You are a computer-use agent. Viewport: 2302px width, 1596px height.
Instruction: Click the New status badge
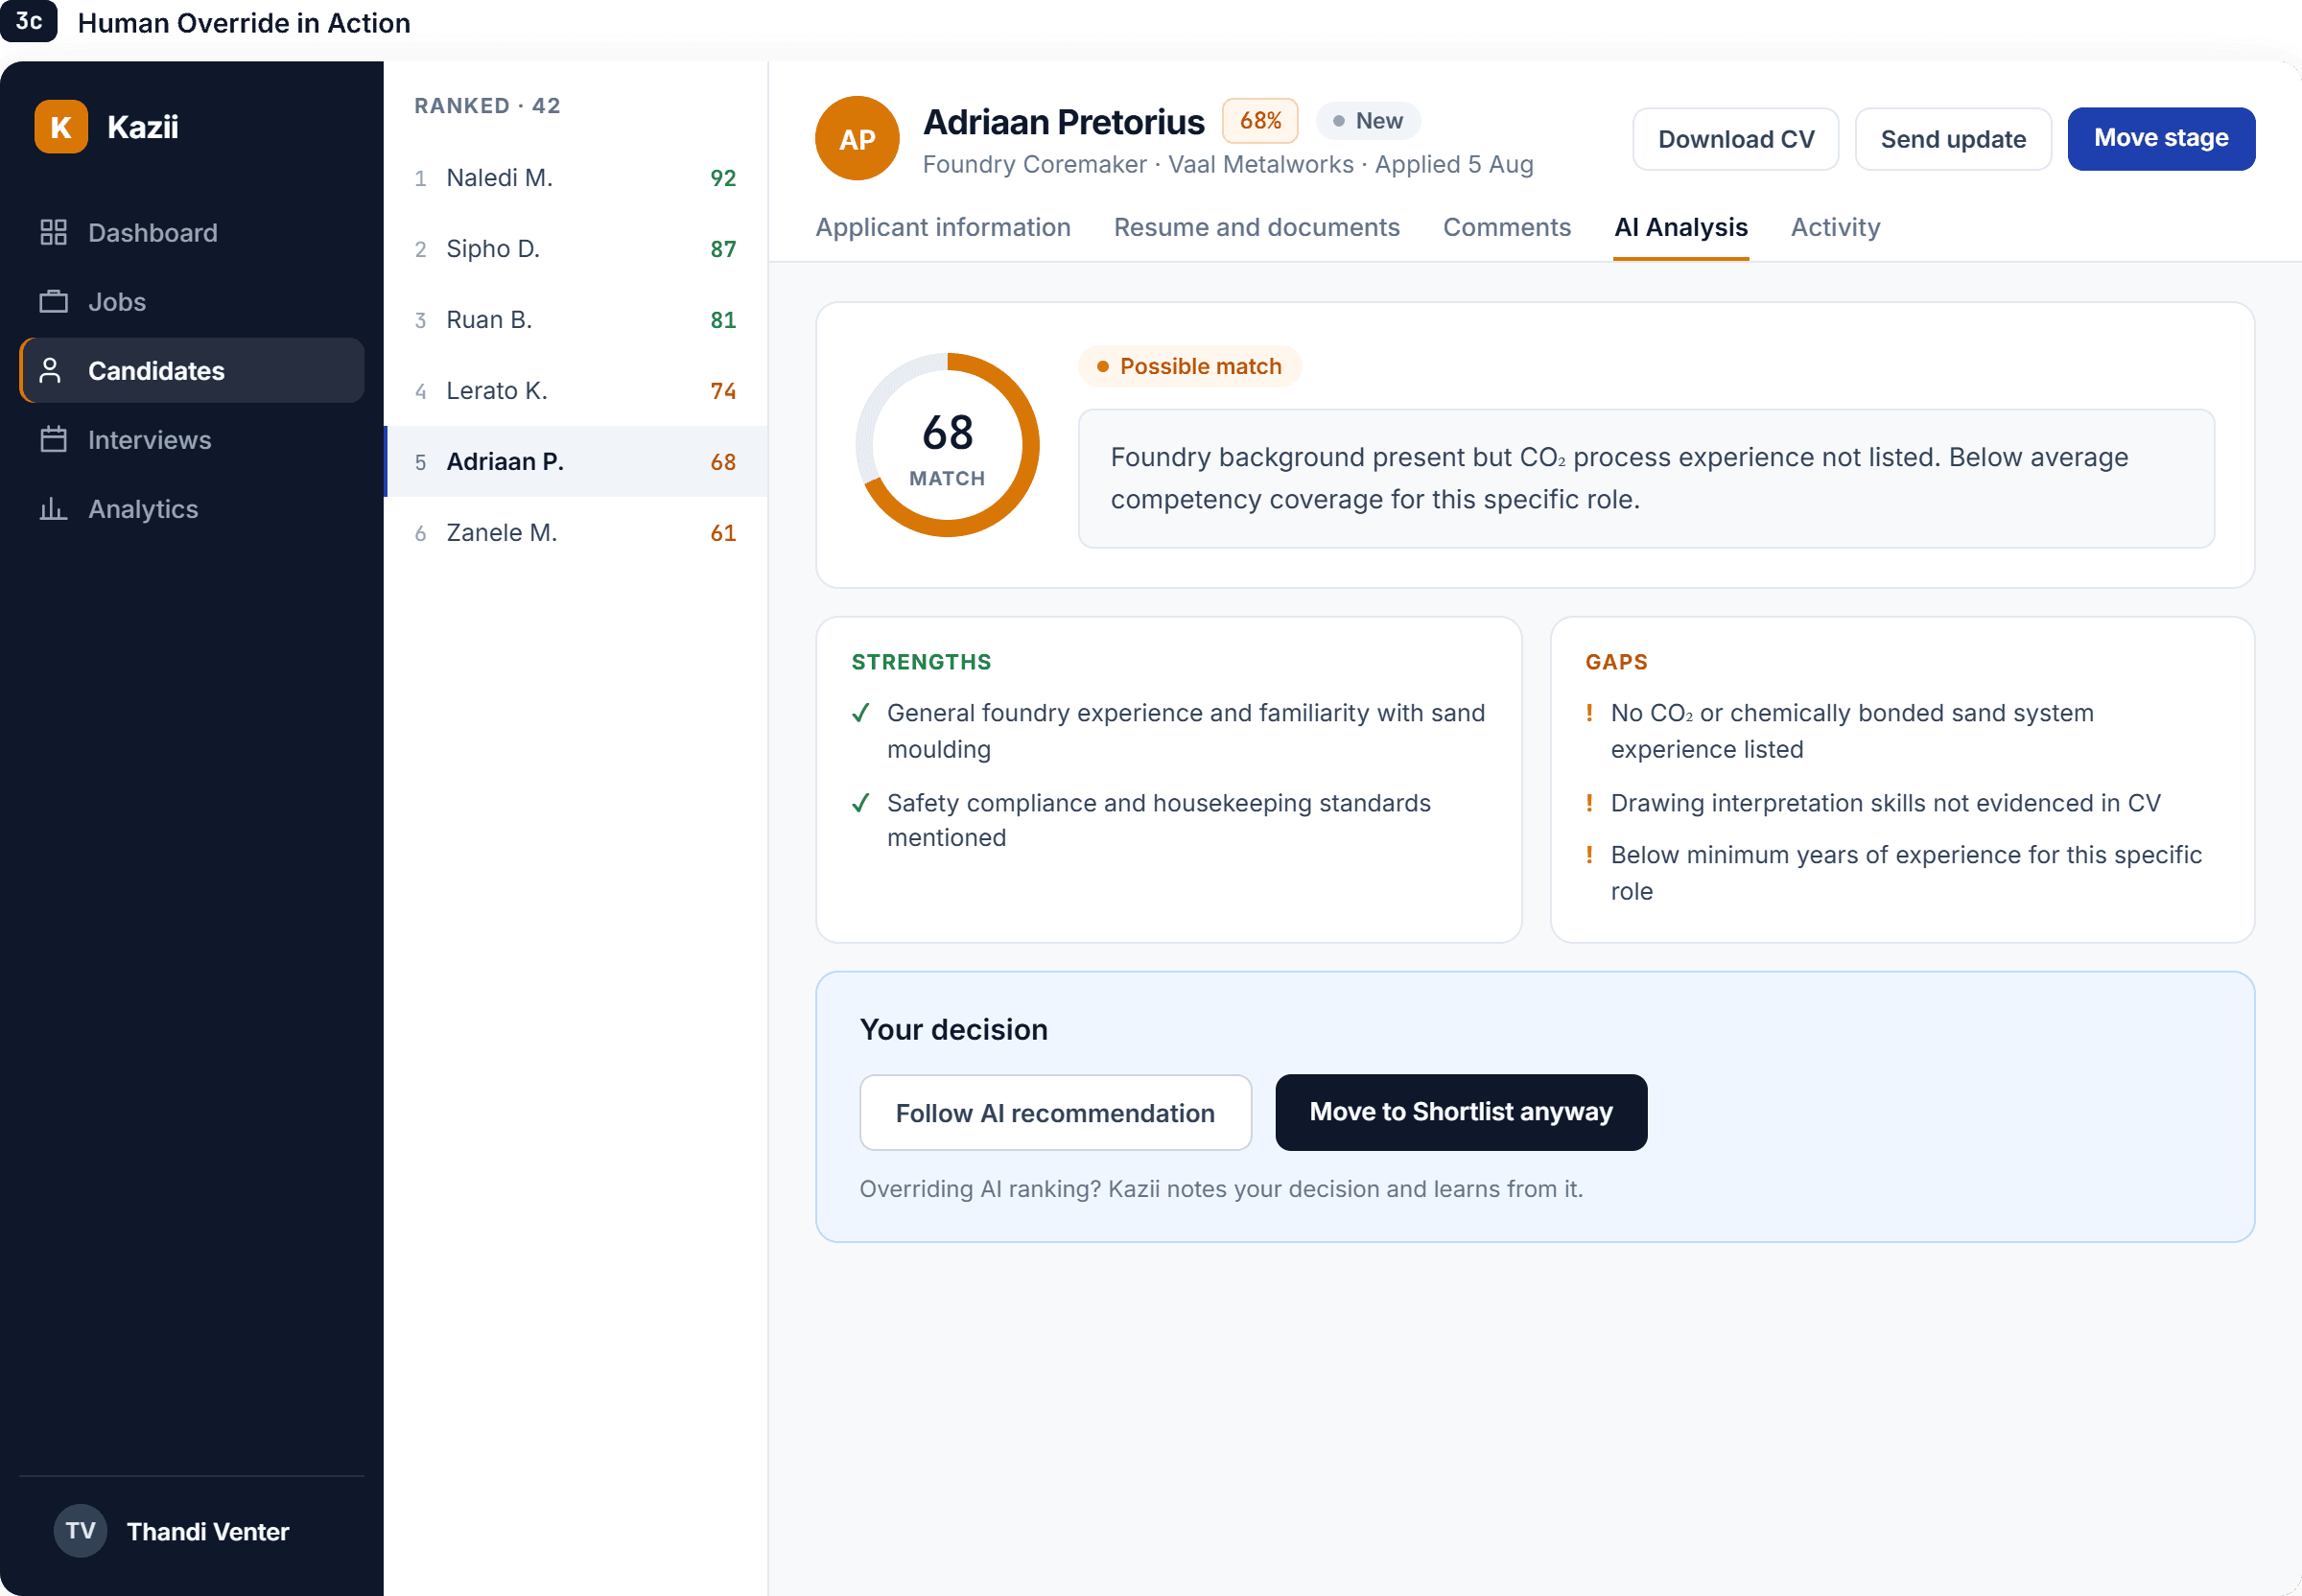click(x=1367, y=120)
